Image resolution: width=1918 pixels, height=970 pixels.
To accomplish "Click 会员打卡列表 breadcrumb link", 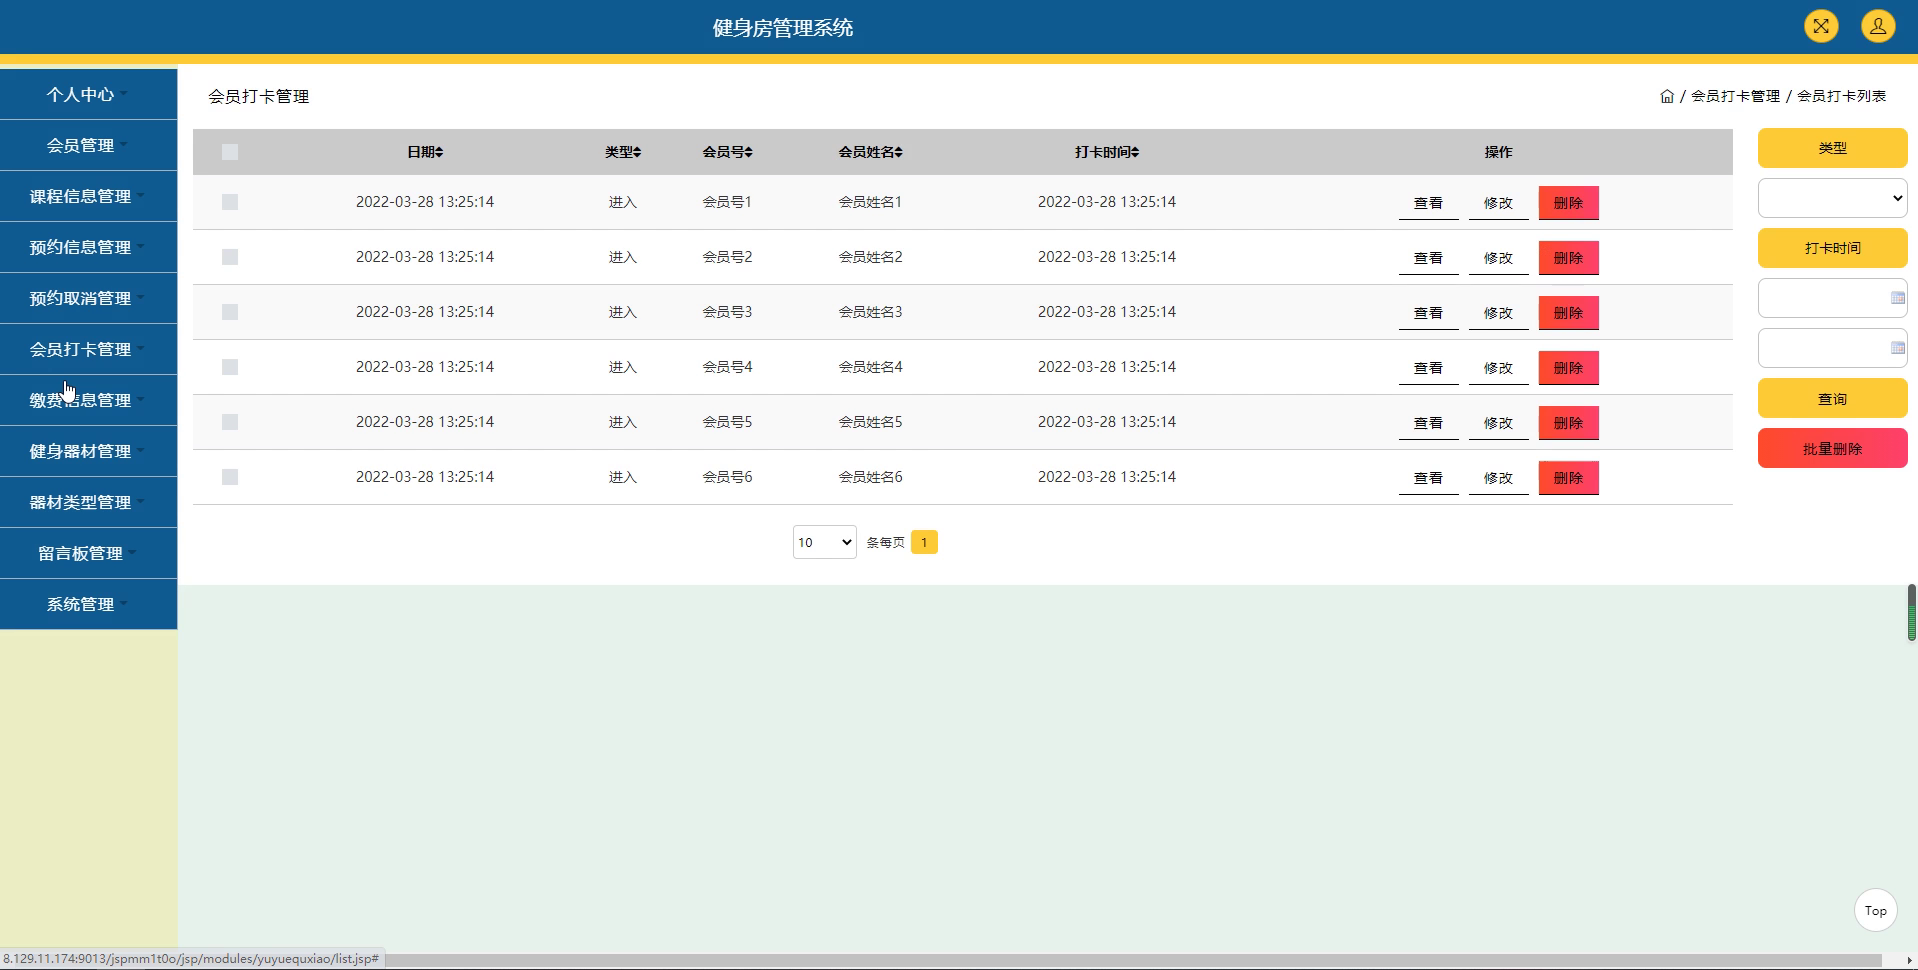I will [x=1841, y=96].
